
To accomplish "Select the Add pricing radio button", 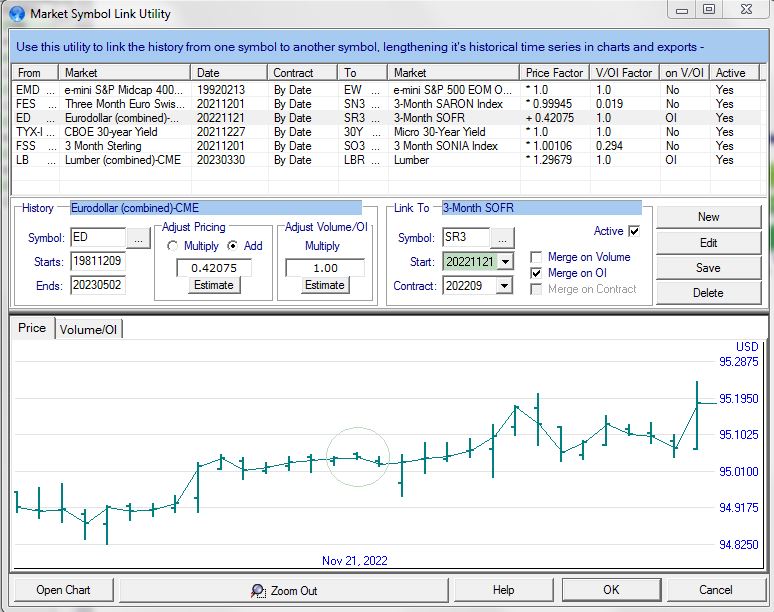I will coord(232,246).
